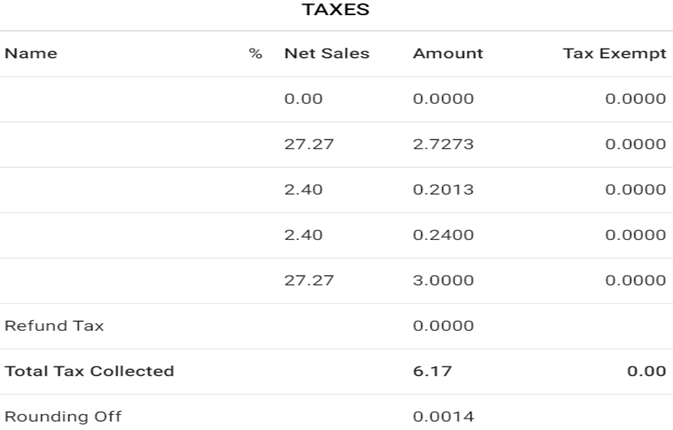Select Net Sales 2.40 beside amount 0.2400
673x430 pixels.
pyautogui.click(x=303, y=235)
